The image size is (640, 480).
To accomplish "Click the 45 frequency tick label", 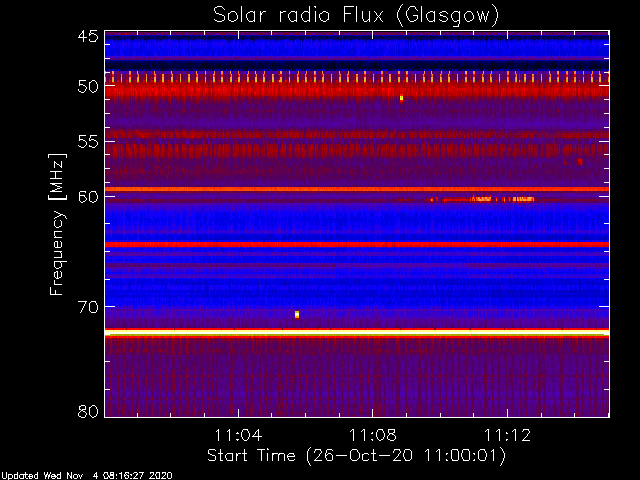I will [x=88, y=36].
